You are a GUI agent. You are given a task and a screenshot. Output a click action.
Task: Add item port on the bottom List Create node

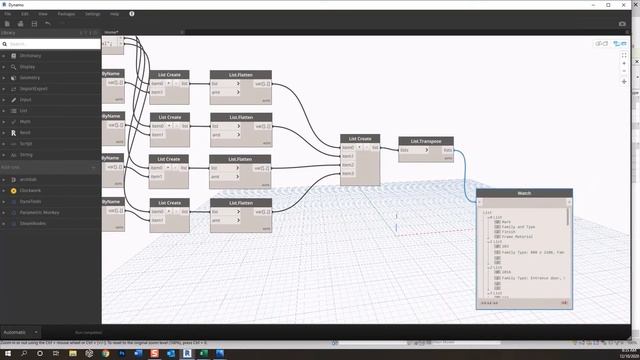[169, 211]
